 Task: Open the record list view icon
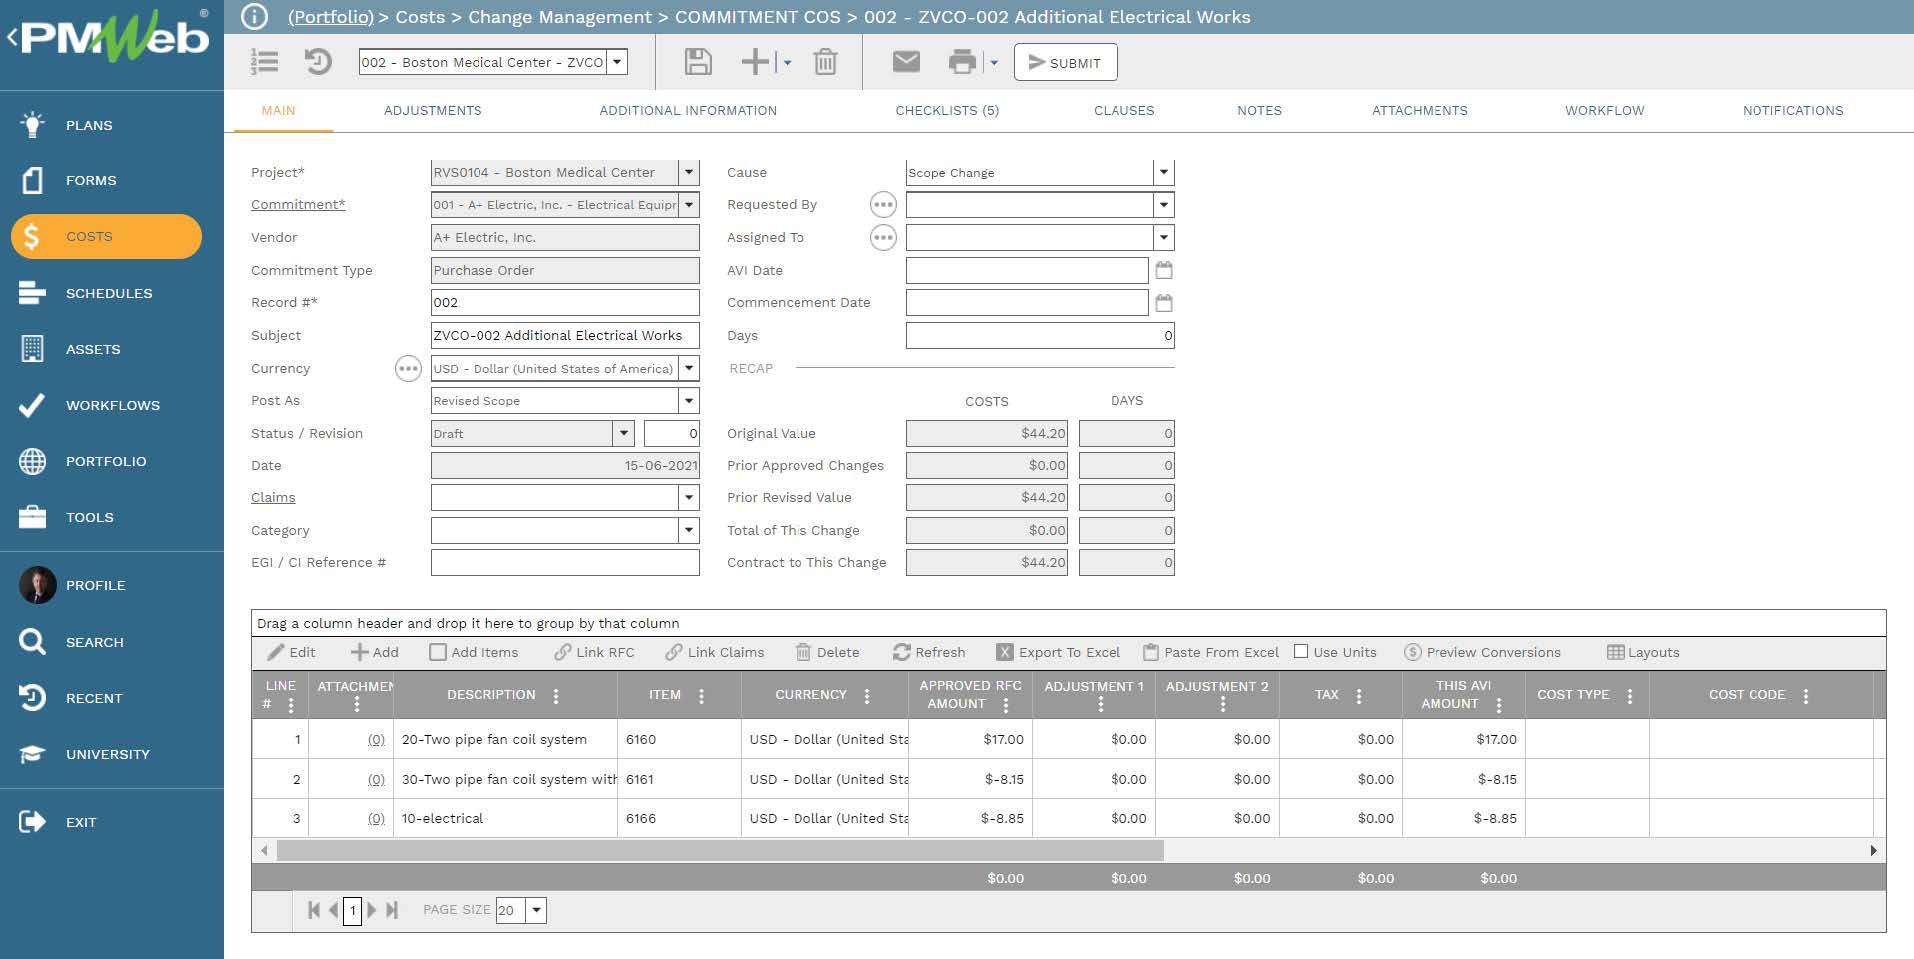tap(264, 62)
